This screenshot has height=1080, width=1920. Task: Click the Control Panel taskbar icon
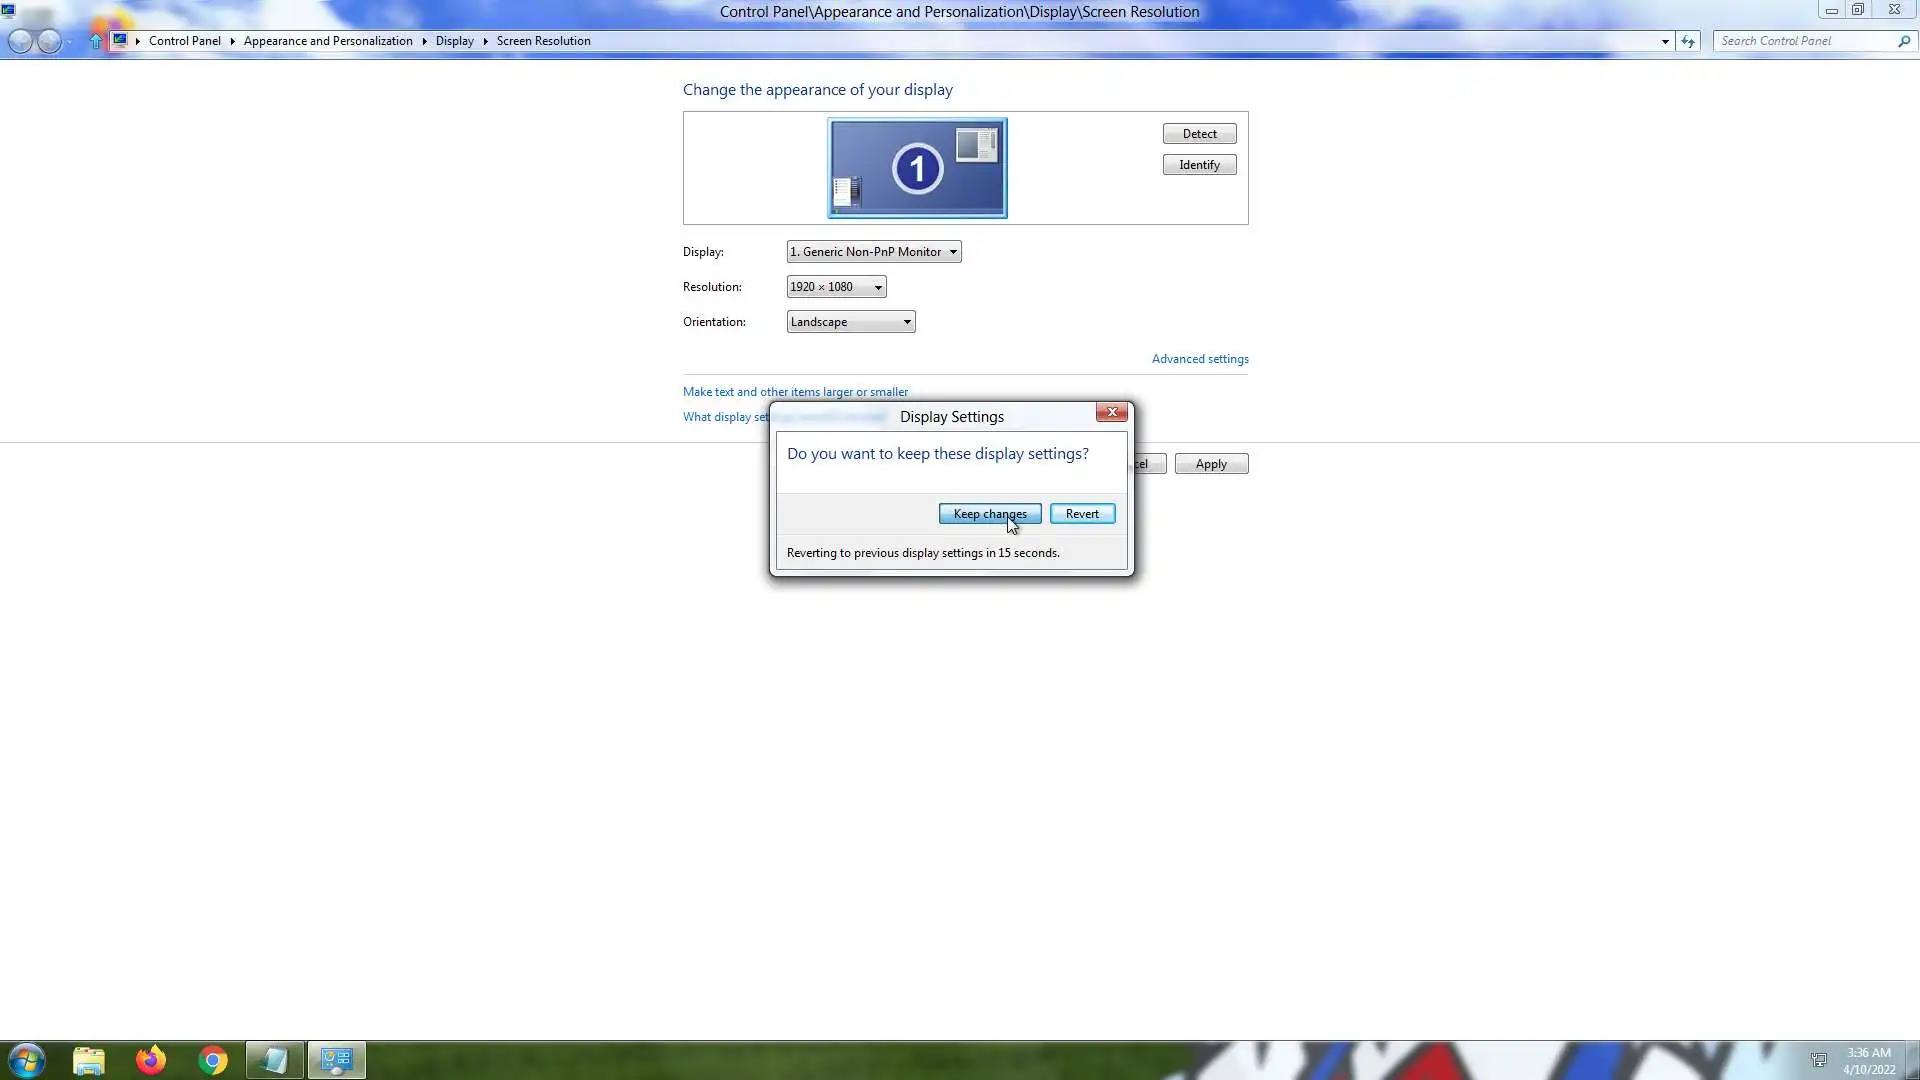[x=337, y=1060]
